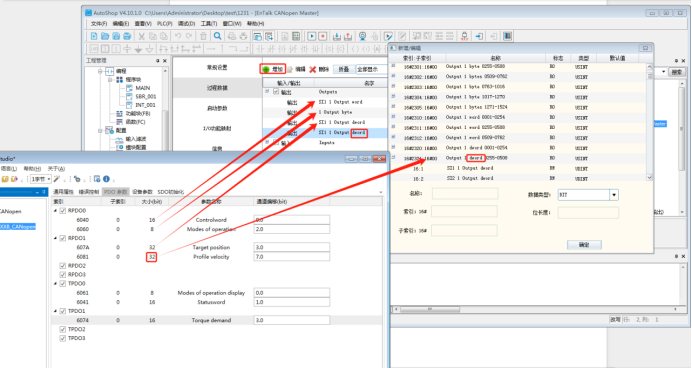Image resolution: width=692 pixels, height=368 pixels.
Task: Collapse the RPDO0 tree node
Action: coord(56,210)
